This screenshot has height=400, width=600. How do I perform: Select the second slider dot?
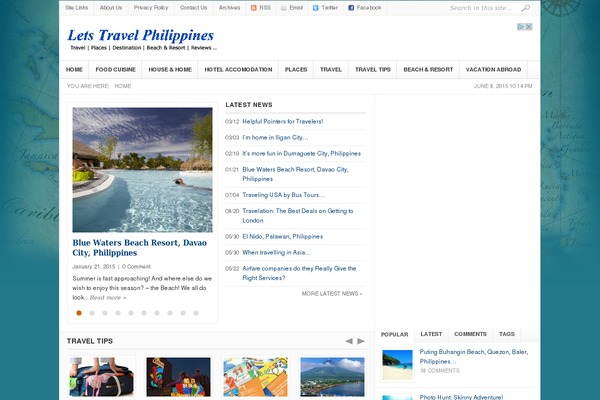[x=92, y=313]
